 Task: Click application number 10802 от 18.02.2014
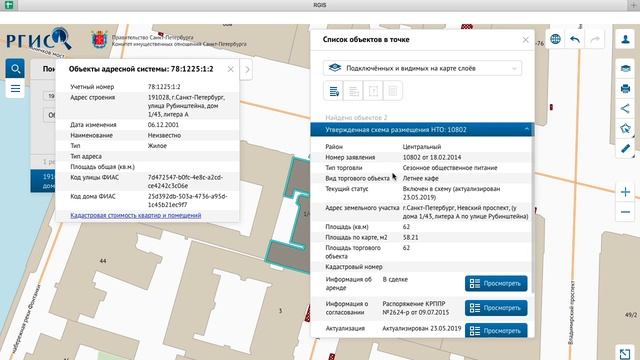432,157
